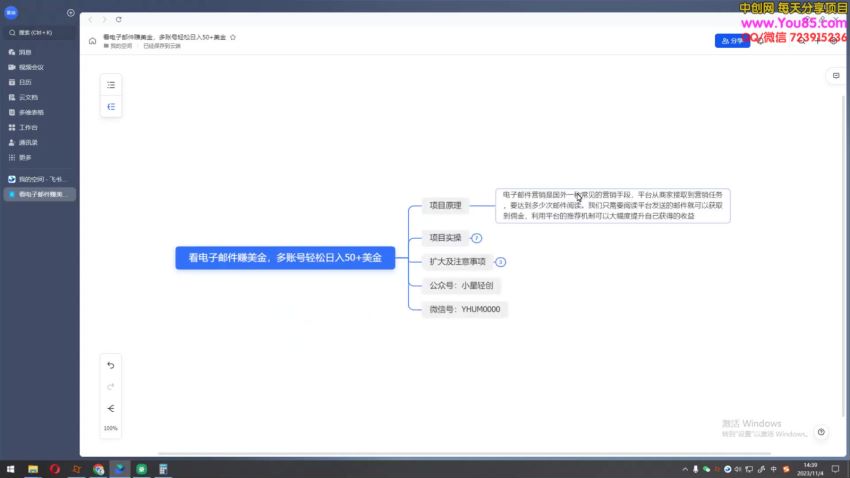Click the 分享 share button
Image resolution: width=850 pixels, height=478 pixels.
click(732, 41)
